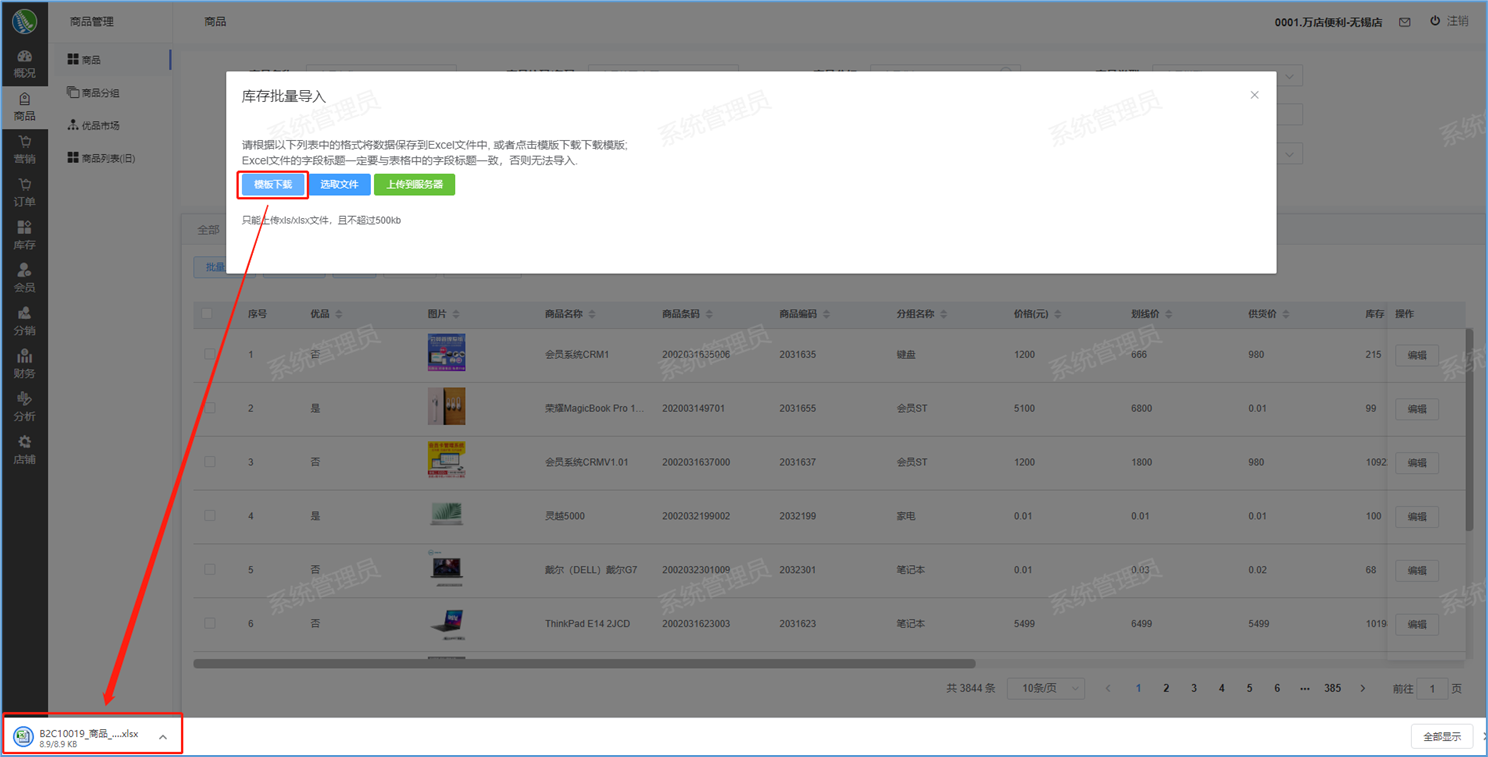The width and height of the screenshot is (1488, 757).
Task: Open the 店铺 settings gear icon
Action: tap(24, 450)
